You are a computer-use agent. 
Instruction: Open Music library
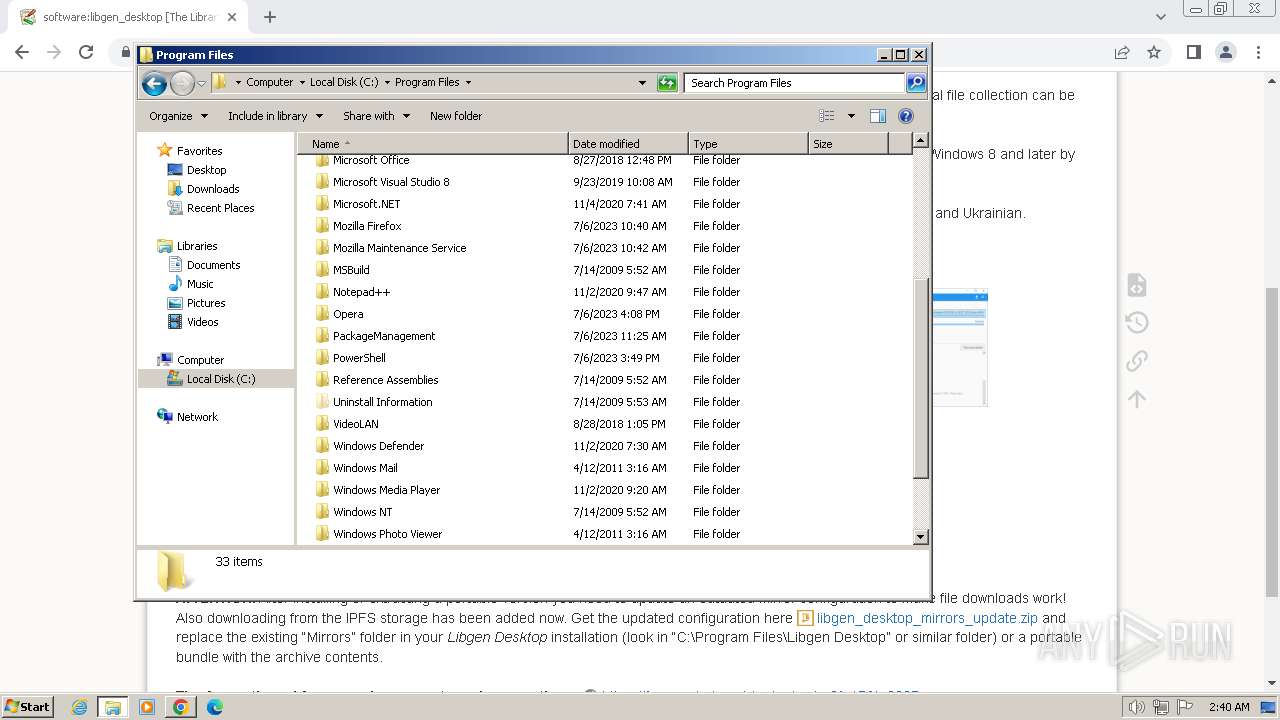click(200, 284)
